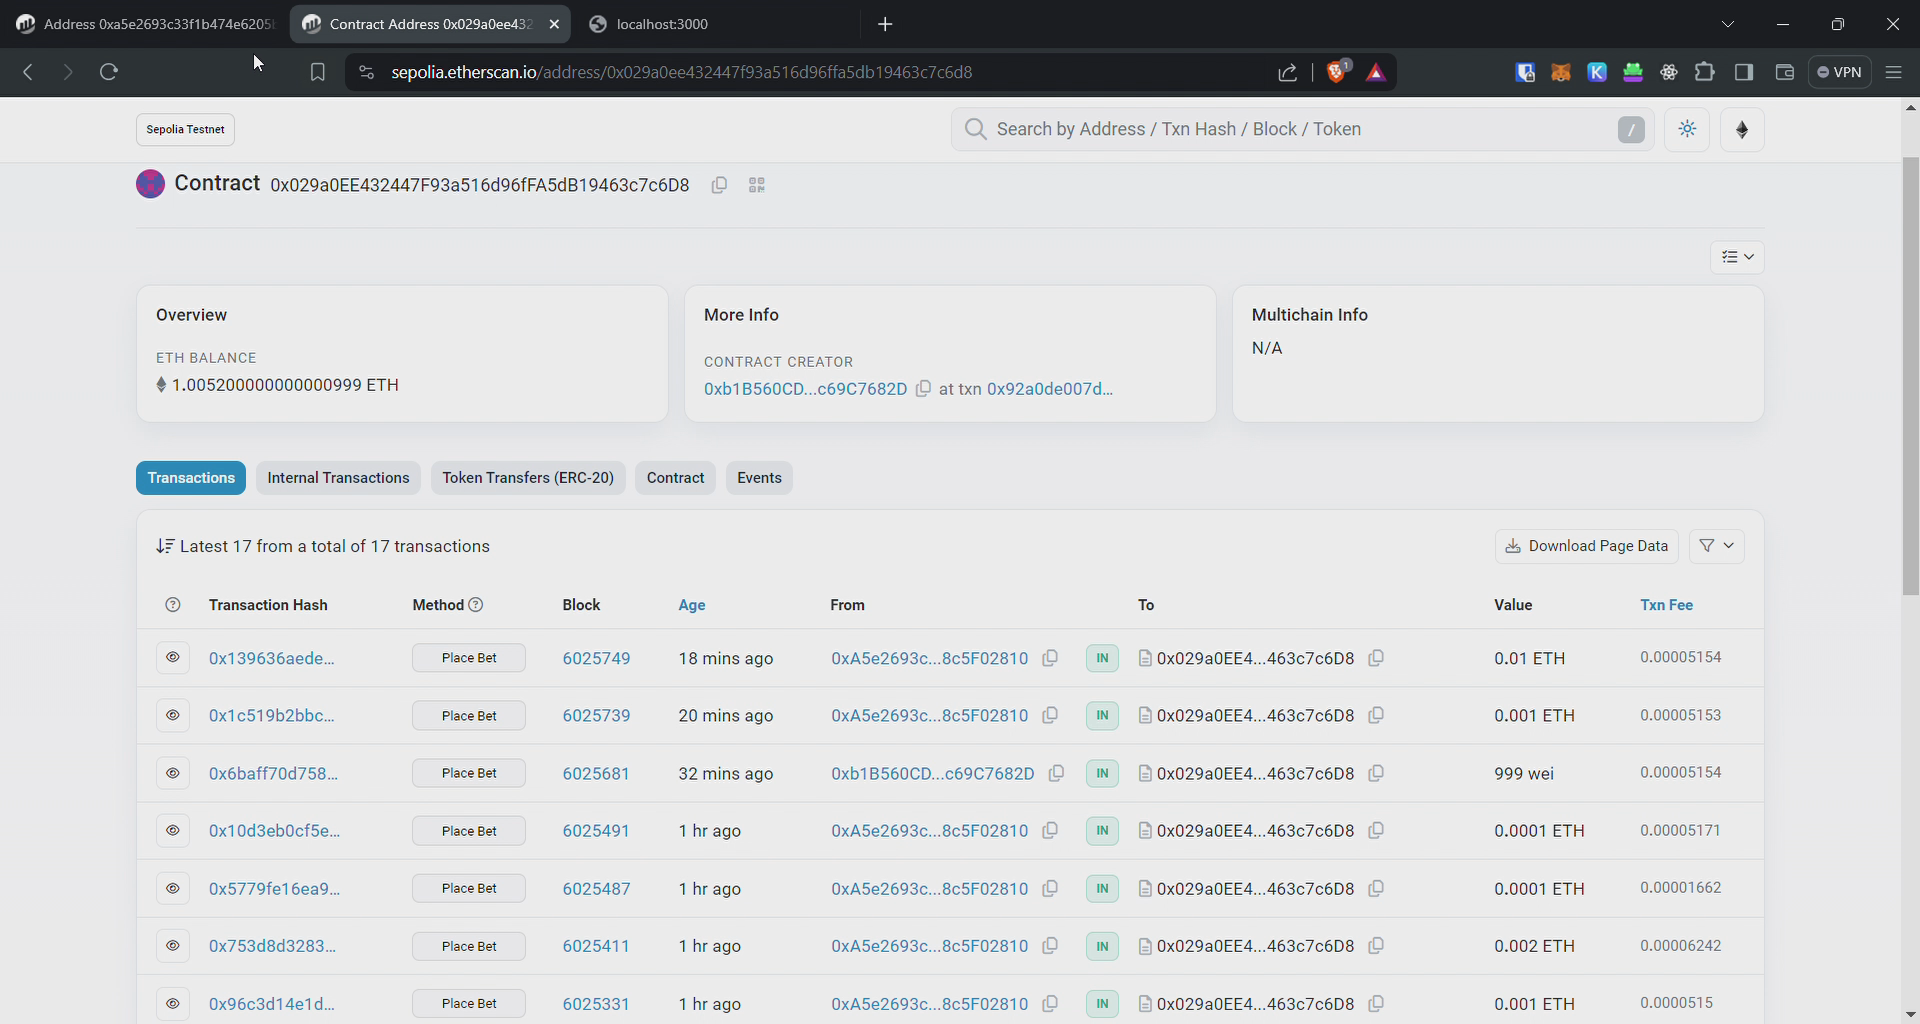Expand the list options dropdown above Multichain Info
This screenshot has width=1920, height=1024.
(1737, 257)
